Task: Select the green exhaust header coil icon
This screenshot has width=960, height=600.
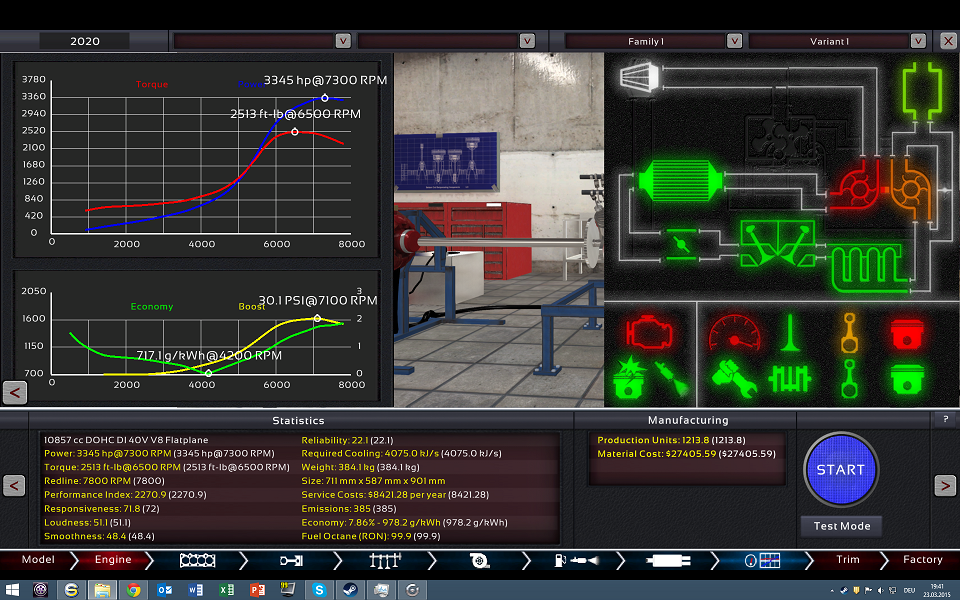Action: click(x=869, y=268)
